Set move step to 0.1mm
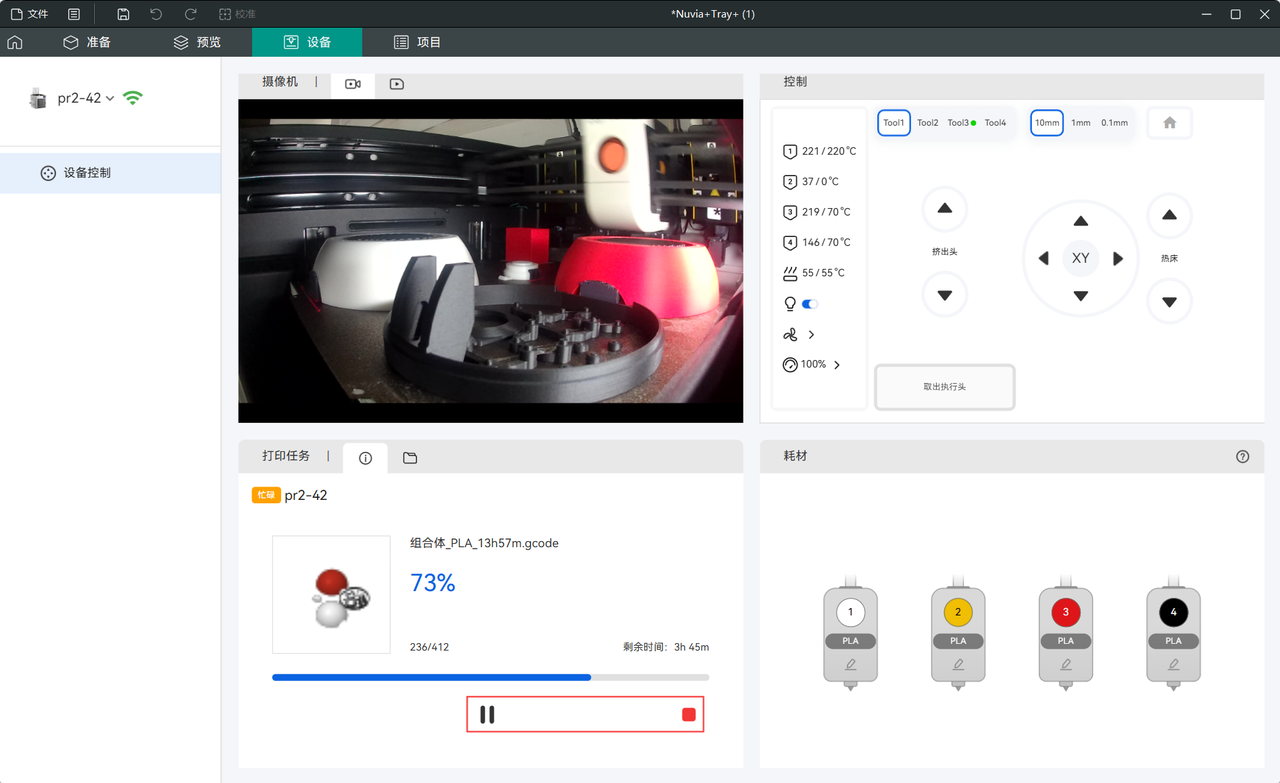Screen dimensions: 1280x783 coord(1114,123)
